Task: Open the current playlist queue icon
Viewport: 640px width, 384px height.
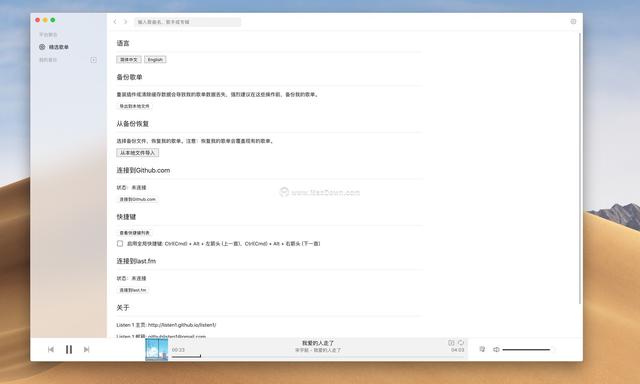Action: click(482, 349)
